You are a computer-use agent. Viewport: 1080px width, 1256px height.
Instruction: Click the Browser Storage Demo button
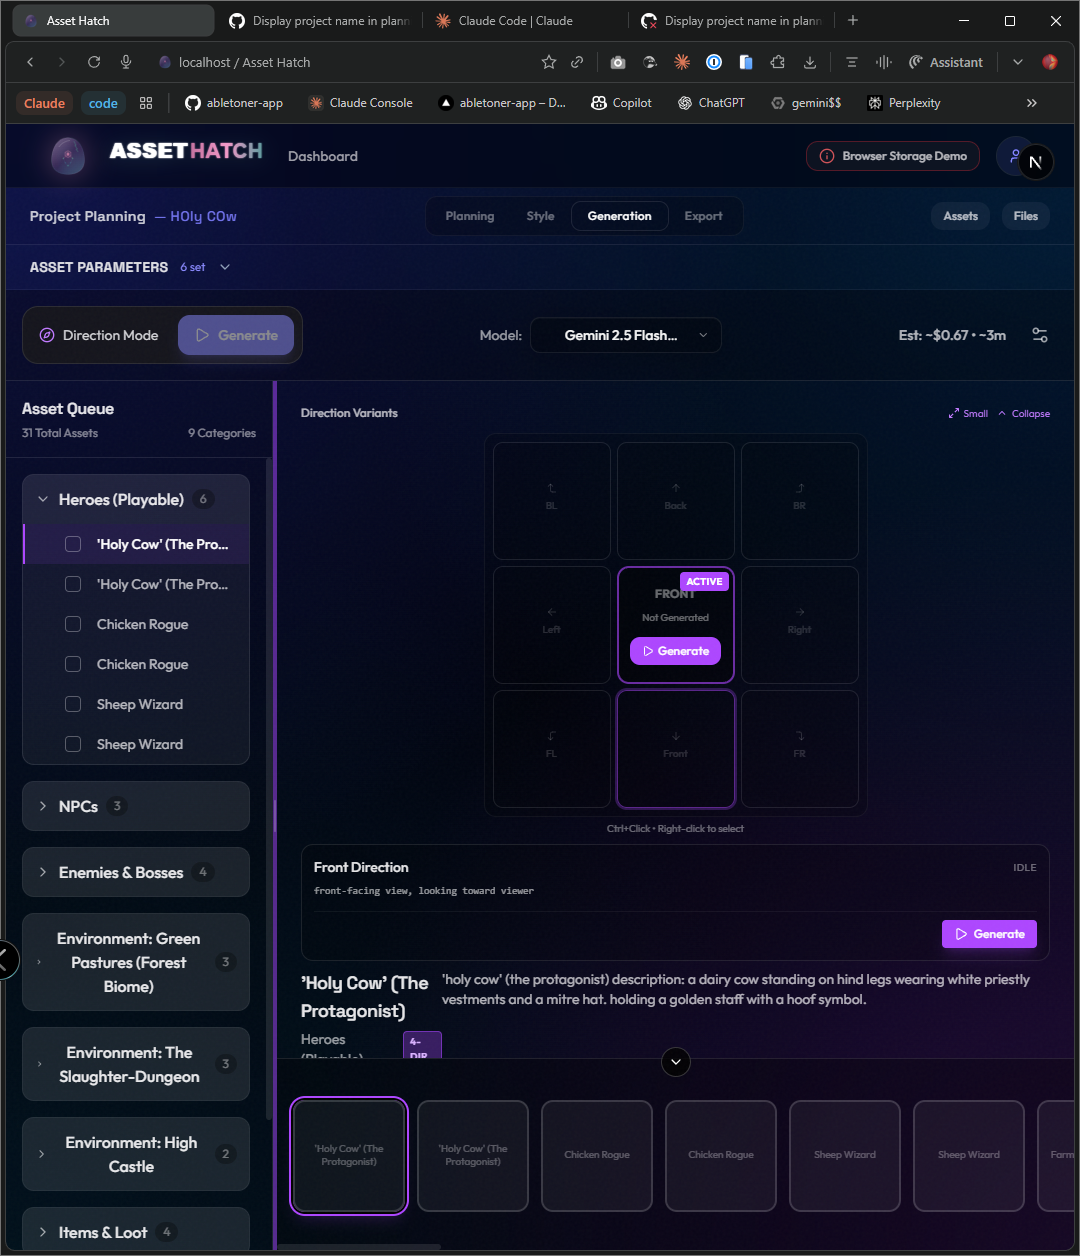click(x=894, y=156)
